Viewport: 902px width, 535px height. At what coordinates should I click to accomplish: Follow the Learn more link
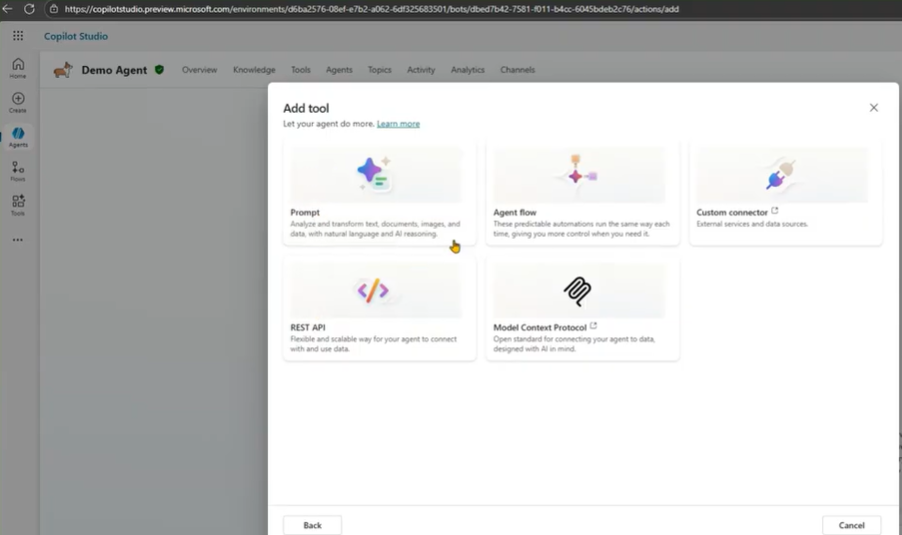[x=398, y=124]
